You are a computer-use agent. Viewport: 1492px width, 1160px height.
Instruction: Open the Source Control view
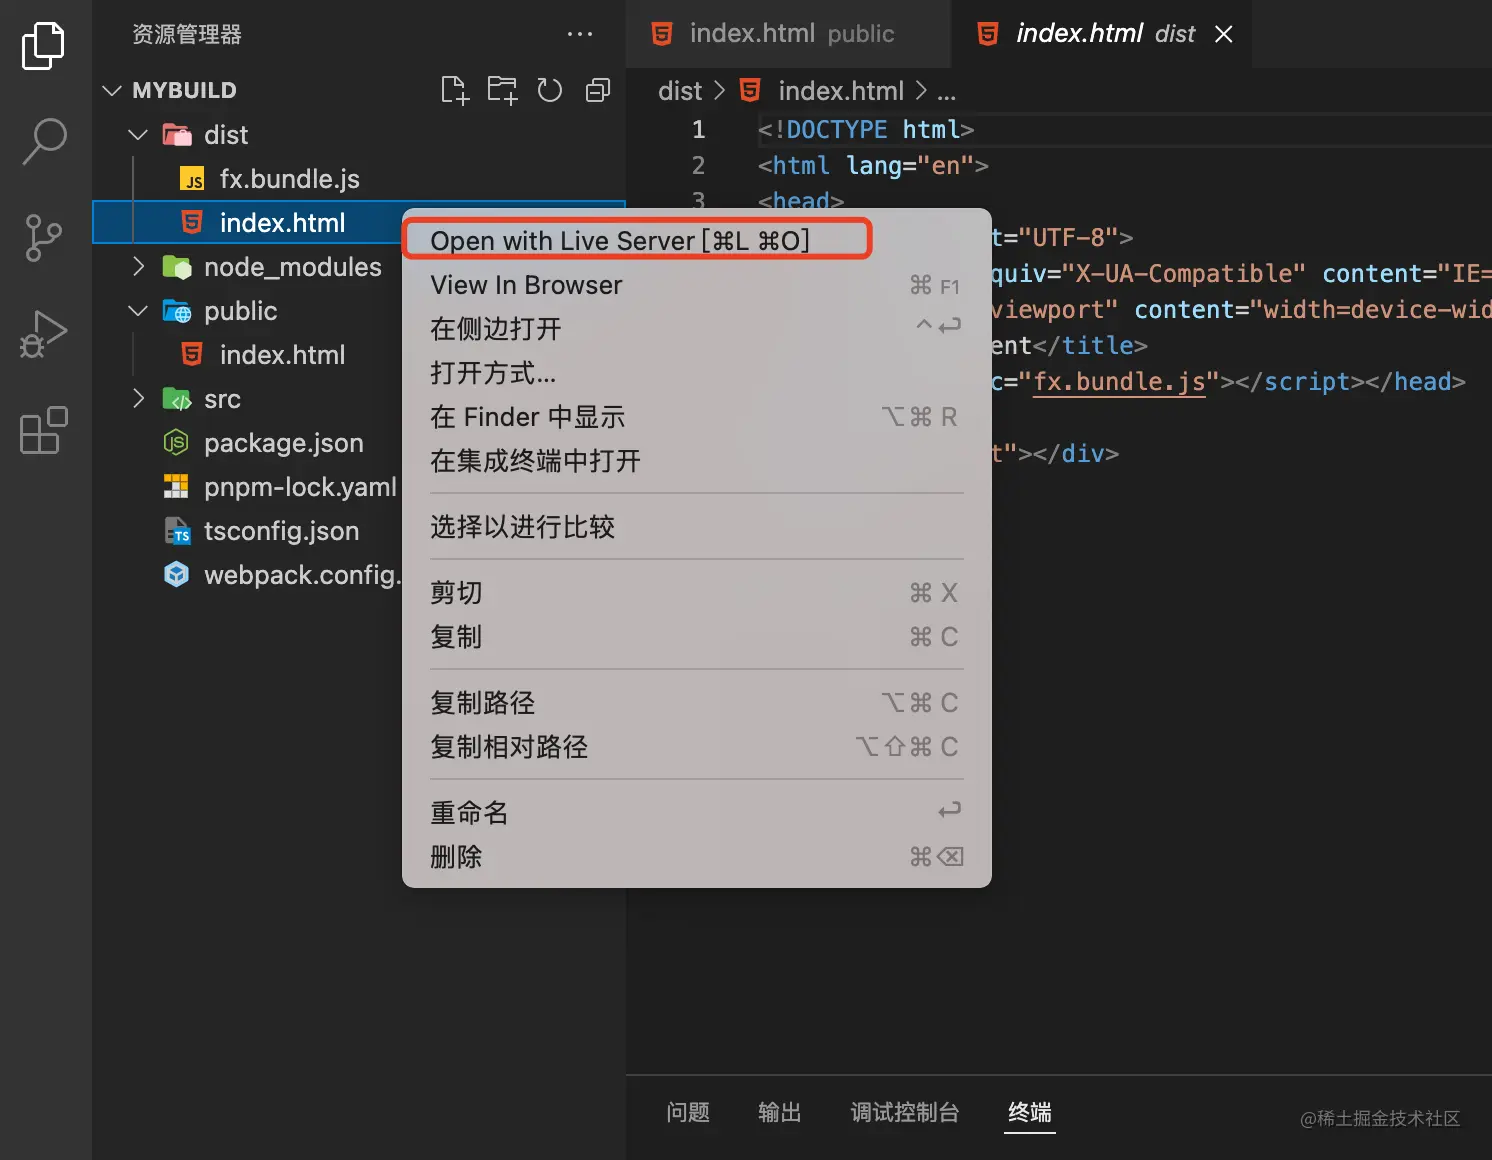44,238
